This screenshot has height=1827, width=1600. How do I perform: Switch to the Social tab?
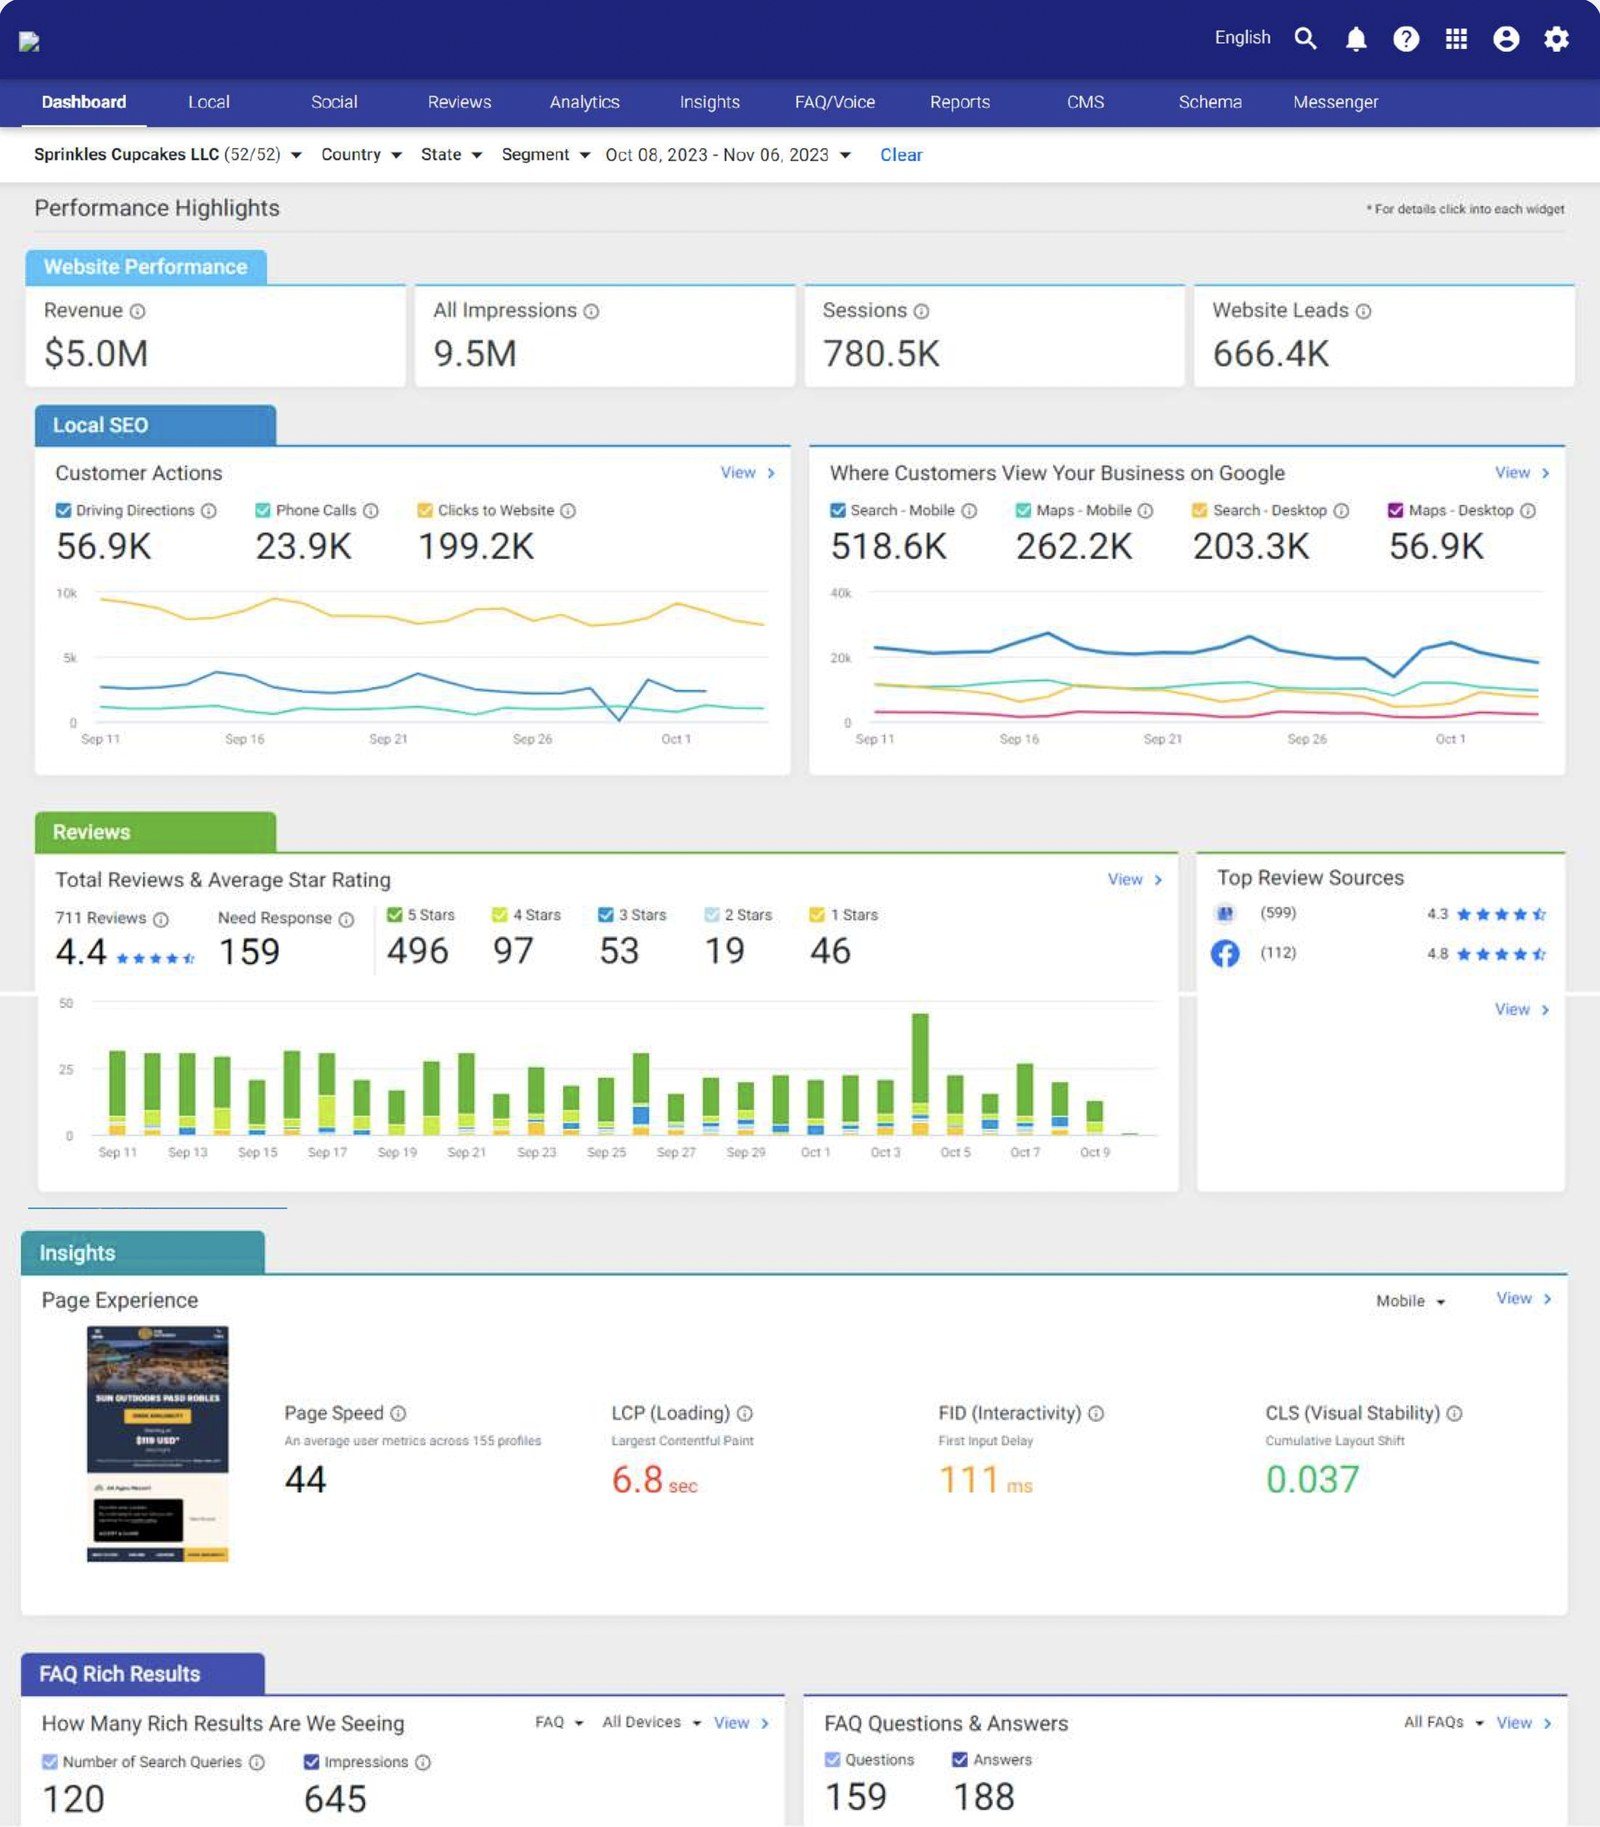[x=334, y=102]
